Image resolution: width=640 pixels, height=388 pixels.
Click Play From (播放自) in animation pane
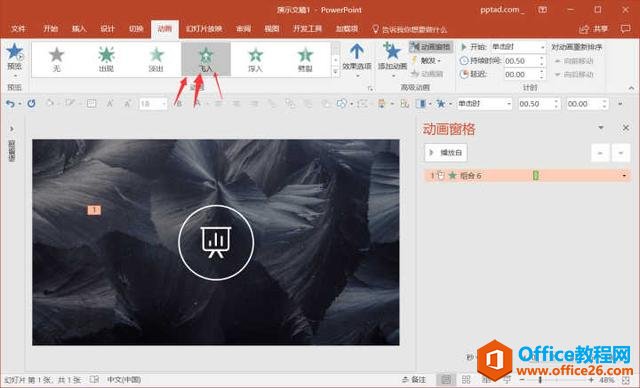click(446, 153)
